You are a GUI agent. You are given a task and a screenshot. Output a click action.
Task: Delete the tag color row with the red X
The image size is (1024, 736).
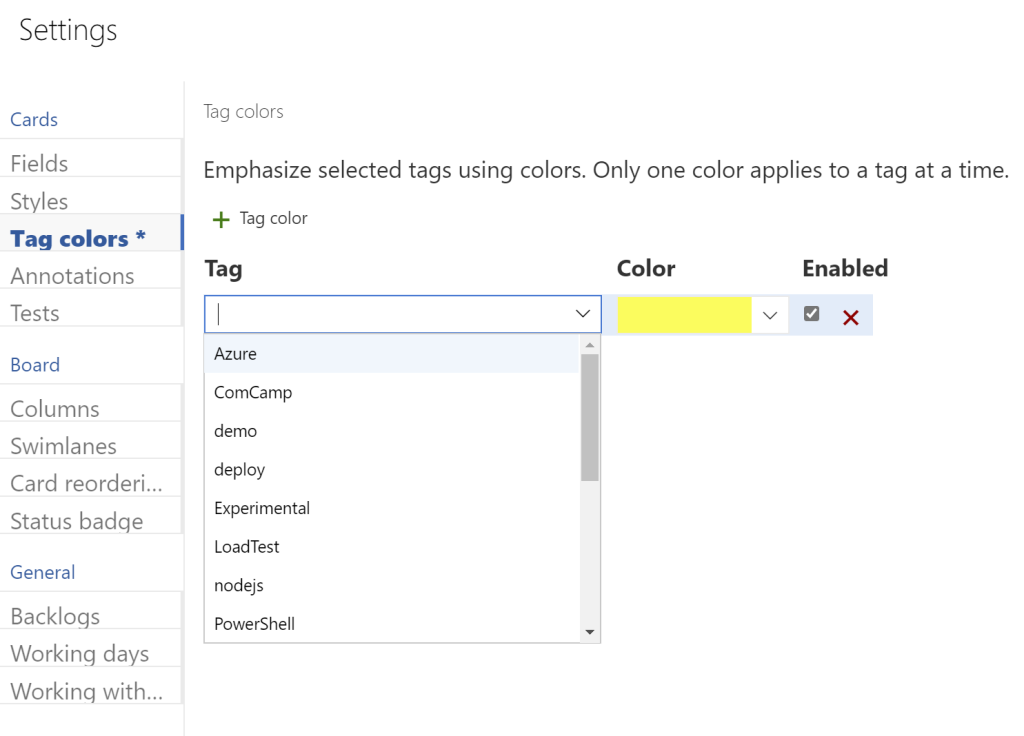[850, 317]
